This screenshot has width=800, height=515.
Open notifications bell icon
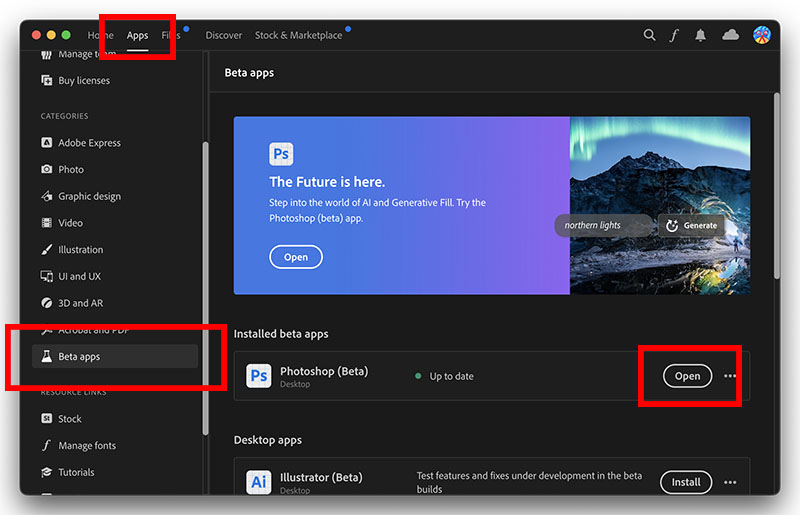point(701,35)
